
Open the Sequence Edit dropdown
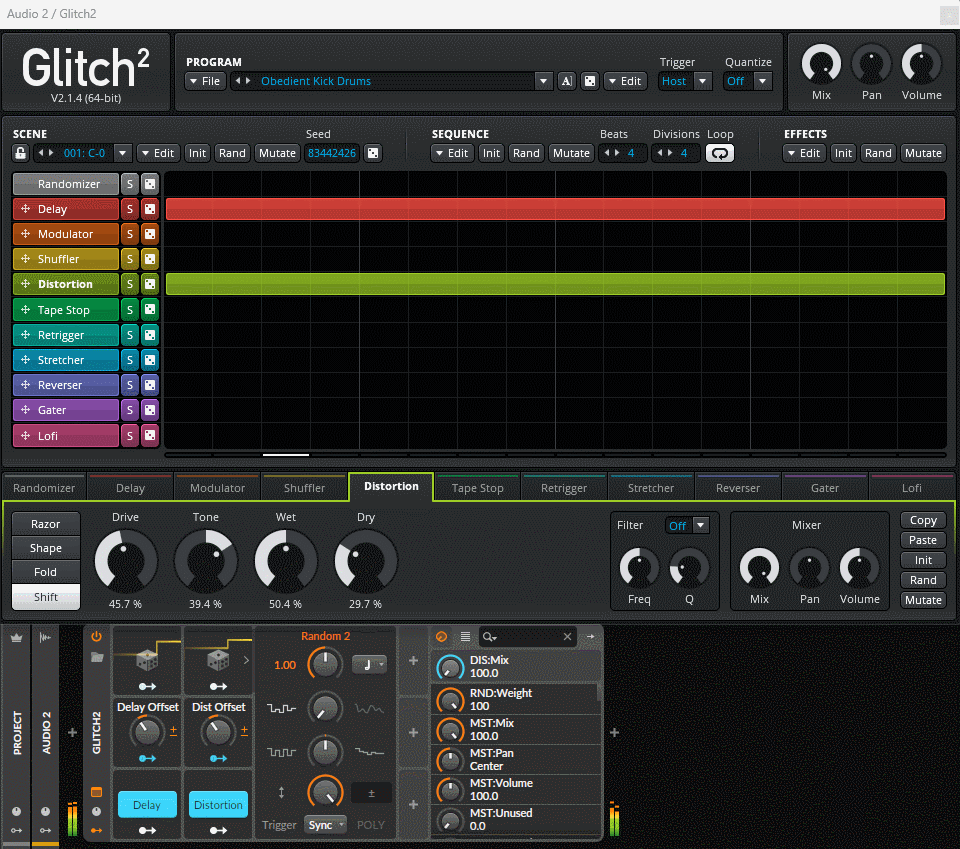point(452,153)
